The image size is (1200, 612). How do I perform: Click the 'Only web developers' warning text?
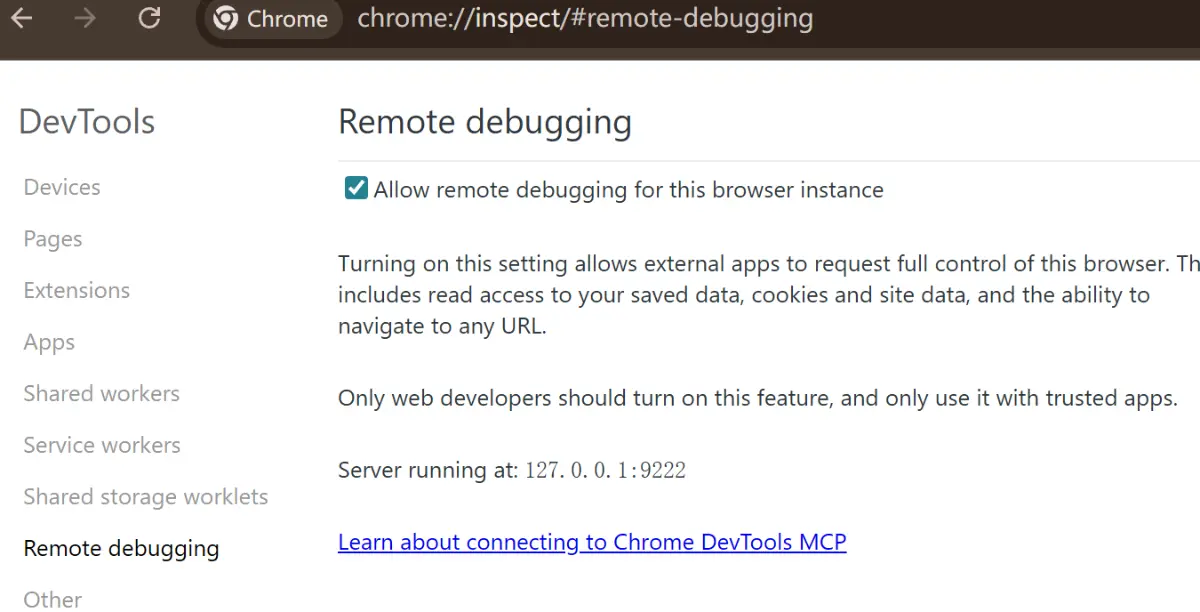point(757,398)
